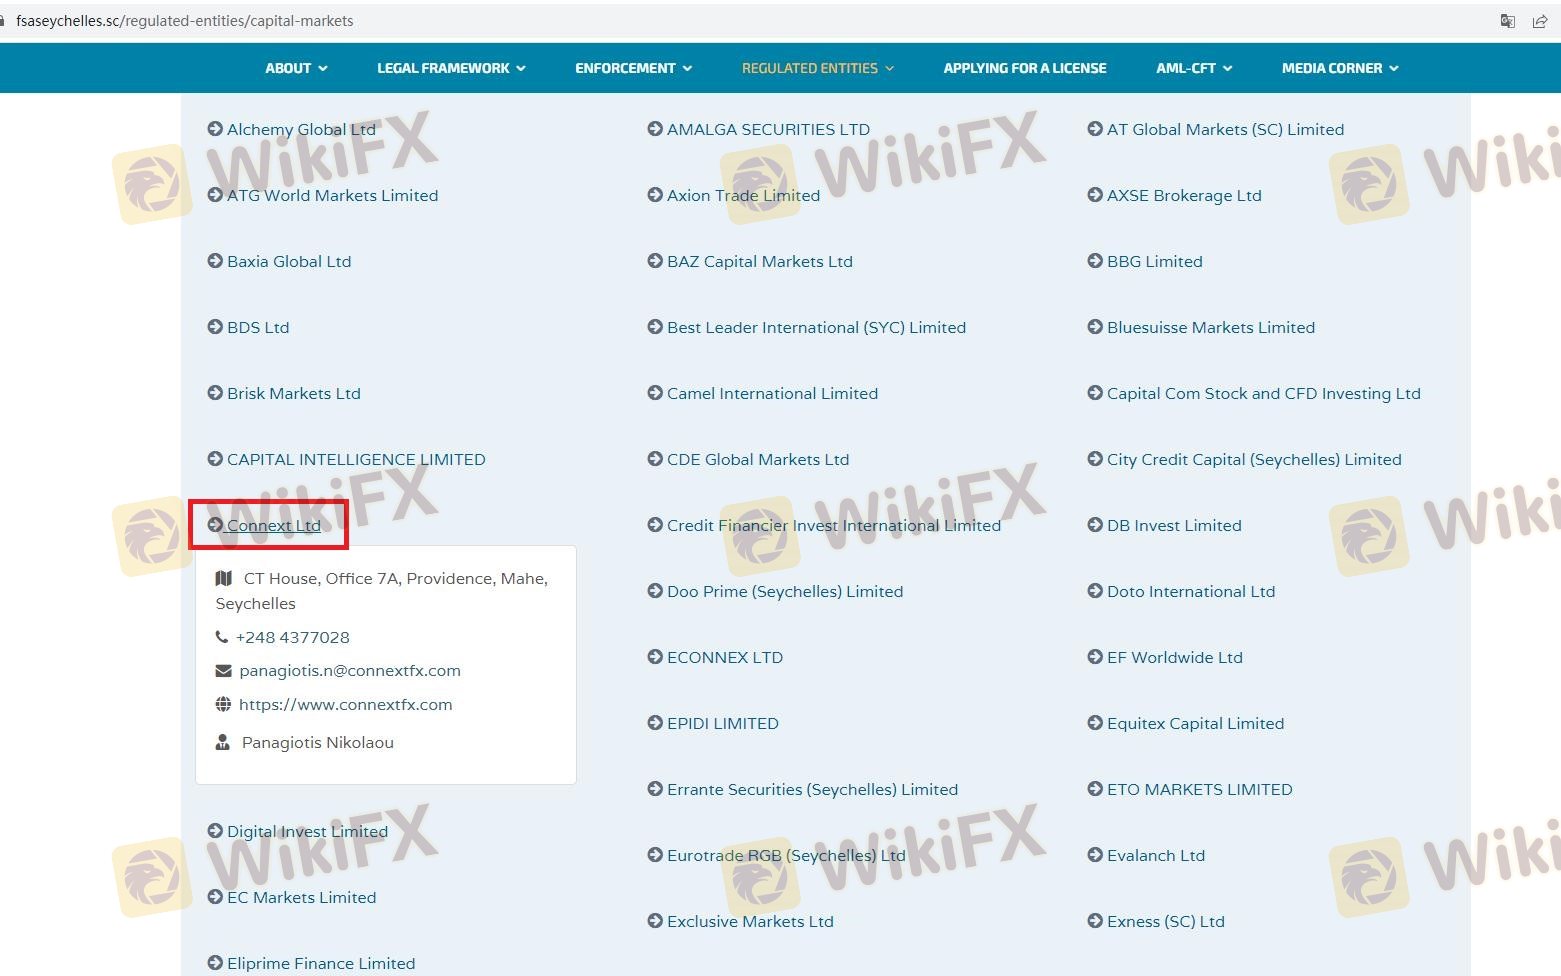The height and width of the screenshot is (976, 1561).
Task: Click arrow icon beside Doto International Ltd
Action: click(x=1095, y=591)
